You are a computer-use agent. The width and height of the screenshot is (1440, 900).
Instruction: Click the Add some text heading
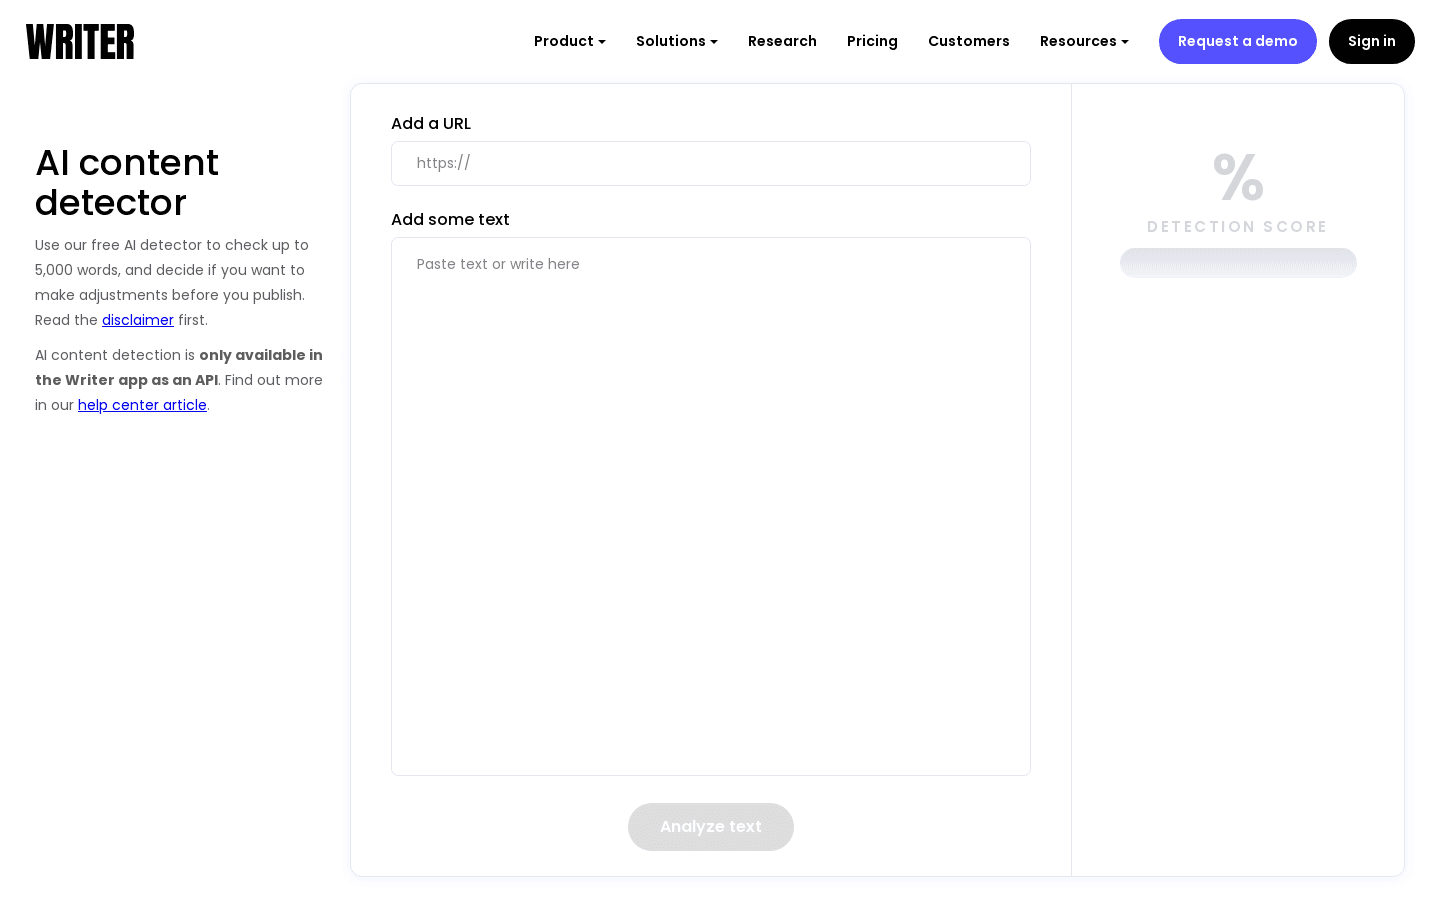point(450,219)
